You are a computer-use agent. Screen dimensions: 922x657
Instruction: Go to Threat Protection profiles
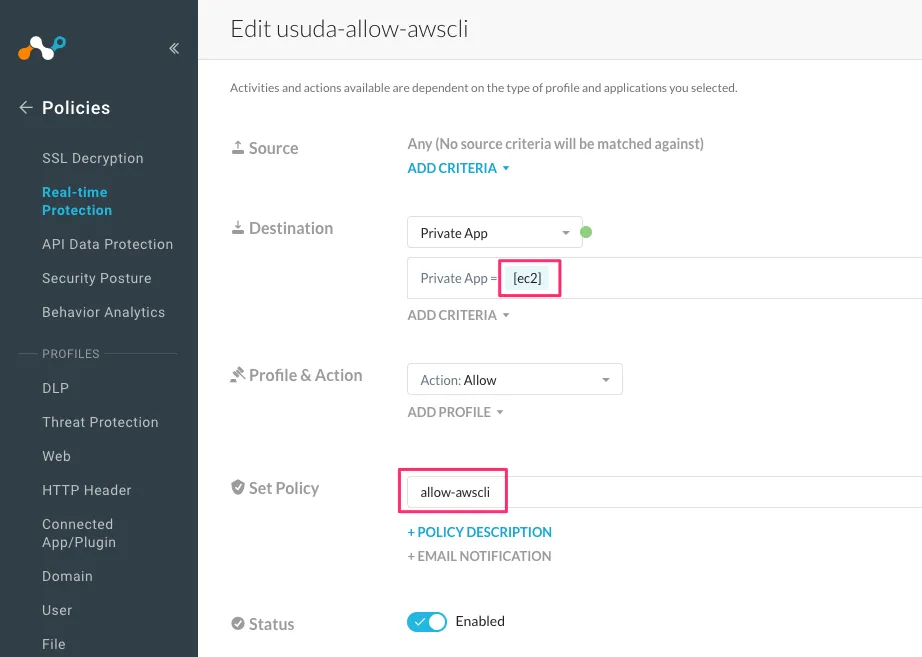click(100, 422)
